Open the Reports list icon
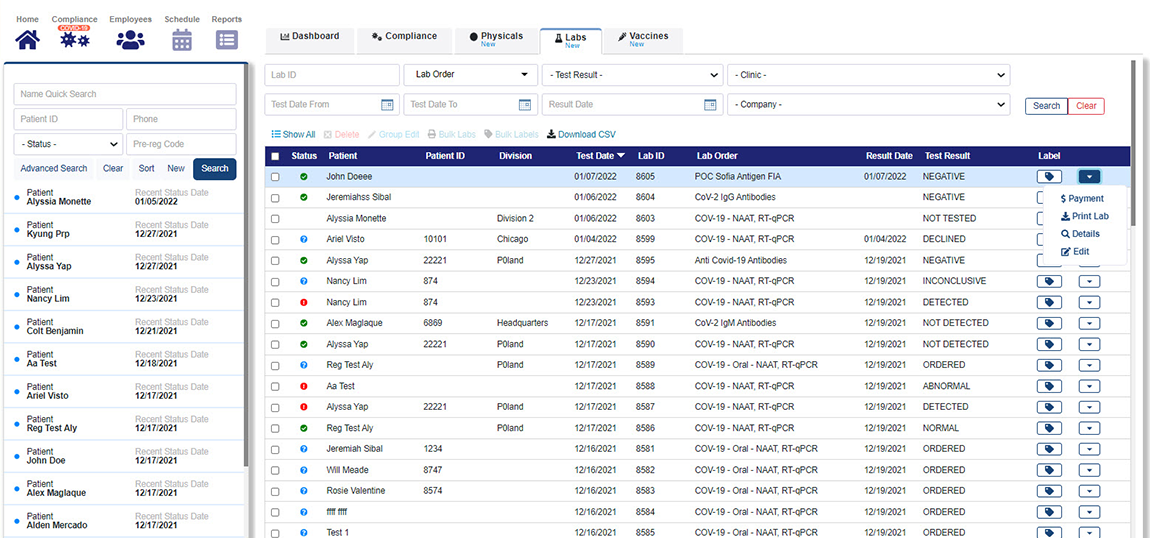Screen dimensions: 1150x538 (227, 39)
